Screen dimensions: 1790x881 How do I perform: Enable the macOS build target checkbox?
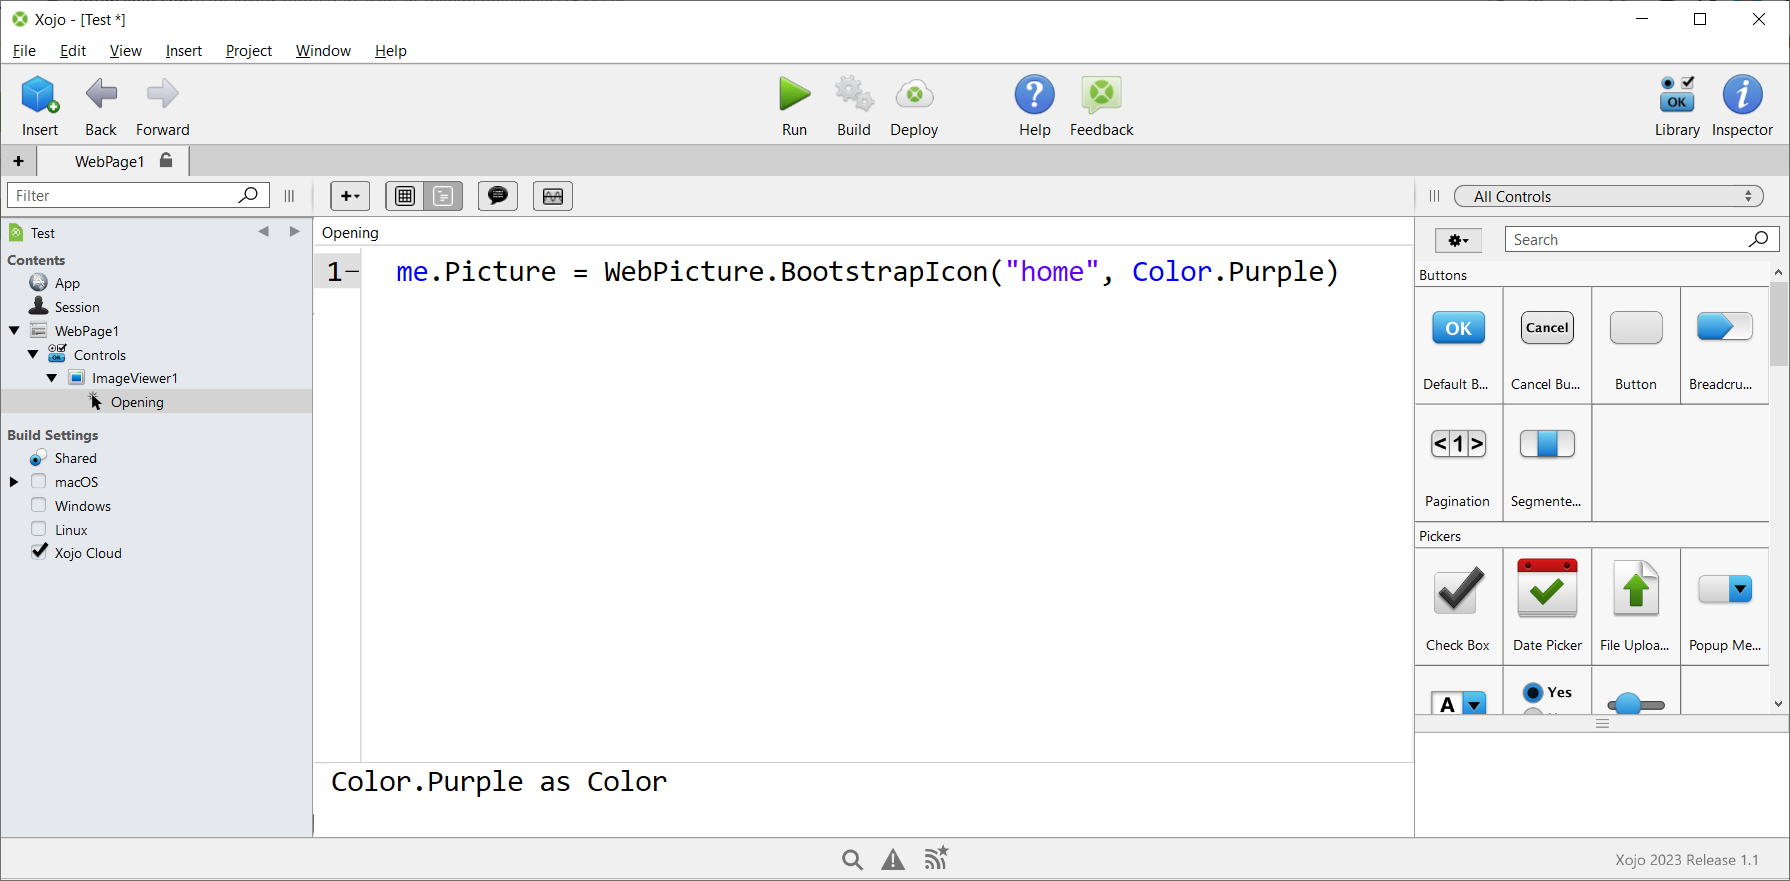[x=39, y=482]
